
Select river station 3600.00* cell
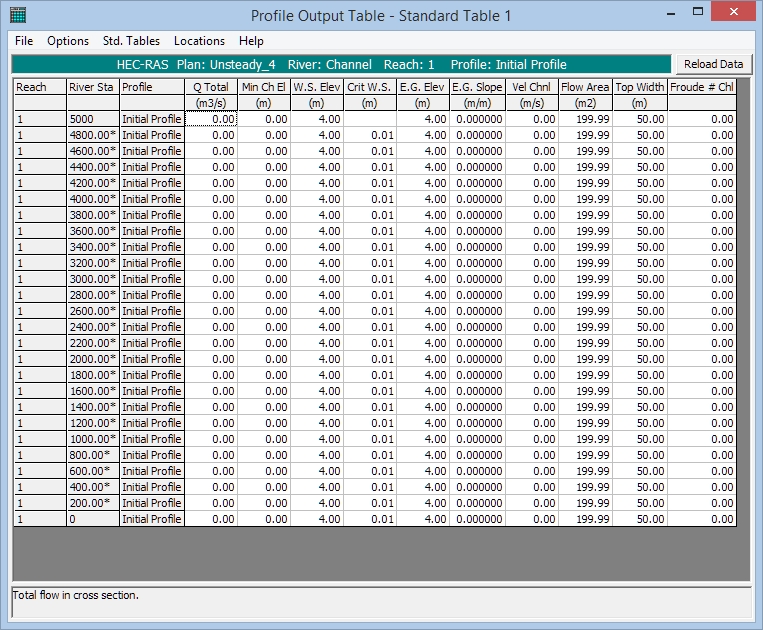[x=93, y=231]
